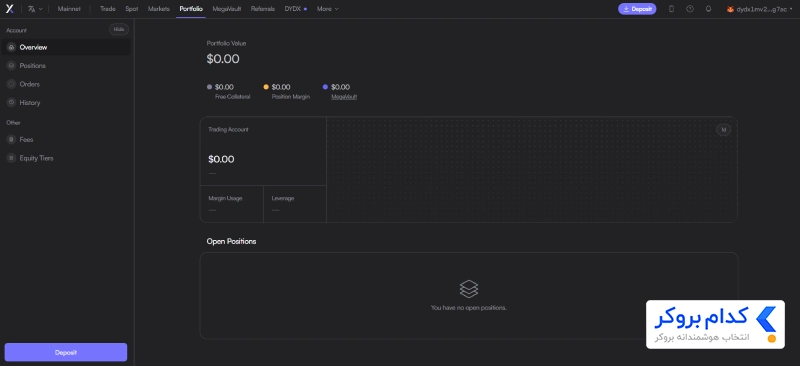This screenshot has width=800, height=366.
Task: Click the Orders sidebar icon
Action: click(x=11, y=84)
